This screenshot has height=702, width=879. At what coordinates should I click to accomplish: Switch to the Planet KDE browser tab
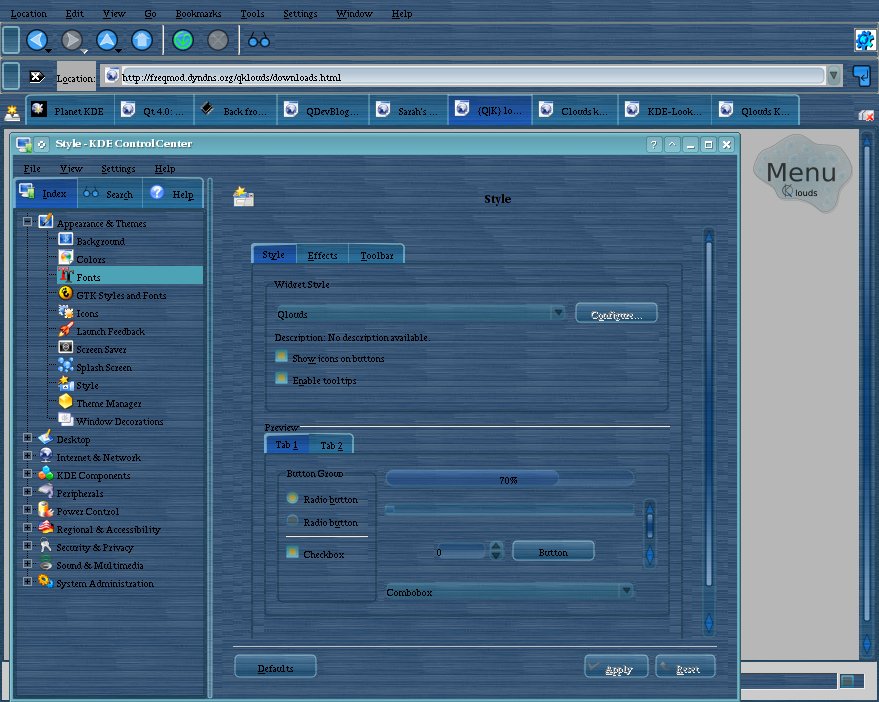click(70, 110)
